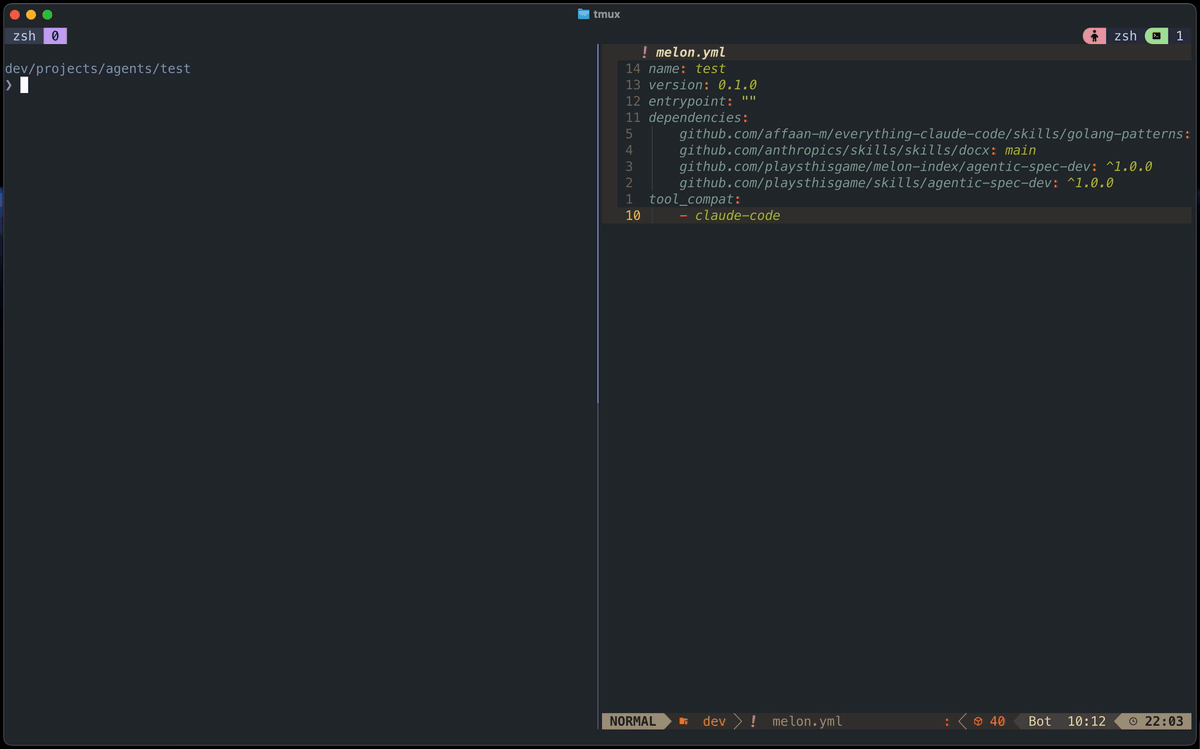The width and height of the screenshot is (1200, 749).
Task: Click the playsthisgame/skills/agentic-spec-dev dependency line
Action: [896, 183]
